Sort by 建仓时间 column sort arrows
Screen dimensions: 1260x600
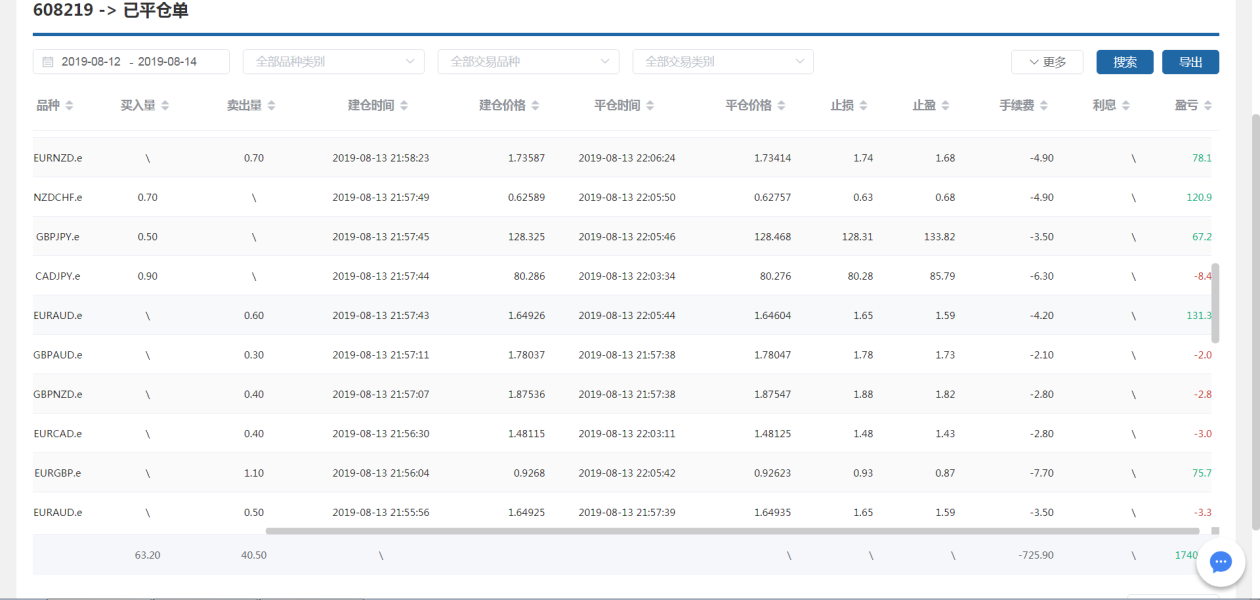tap(403, 106)
